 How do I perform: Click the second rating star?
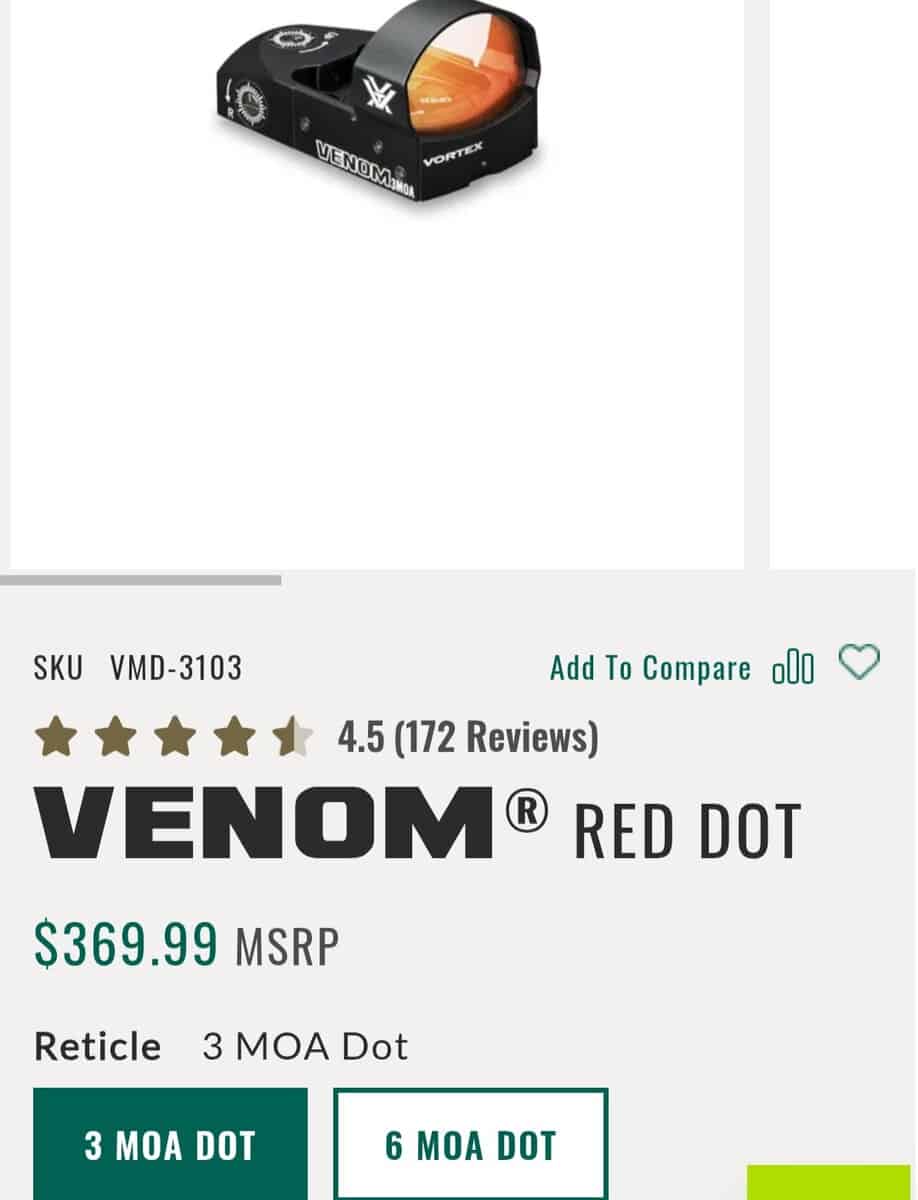tap(115, 738)
